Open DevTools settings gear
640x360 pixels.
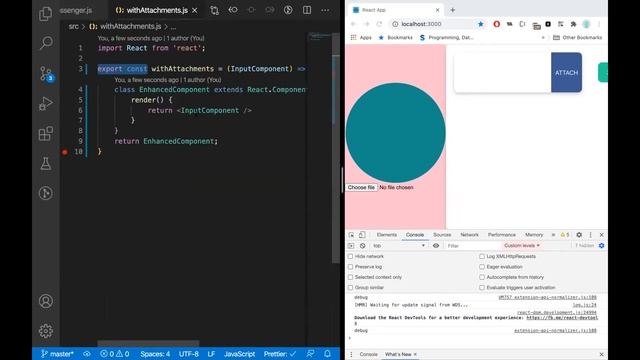[x=579, y=235]
